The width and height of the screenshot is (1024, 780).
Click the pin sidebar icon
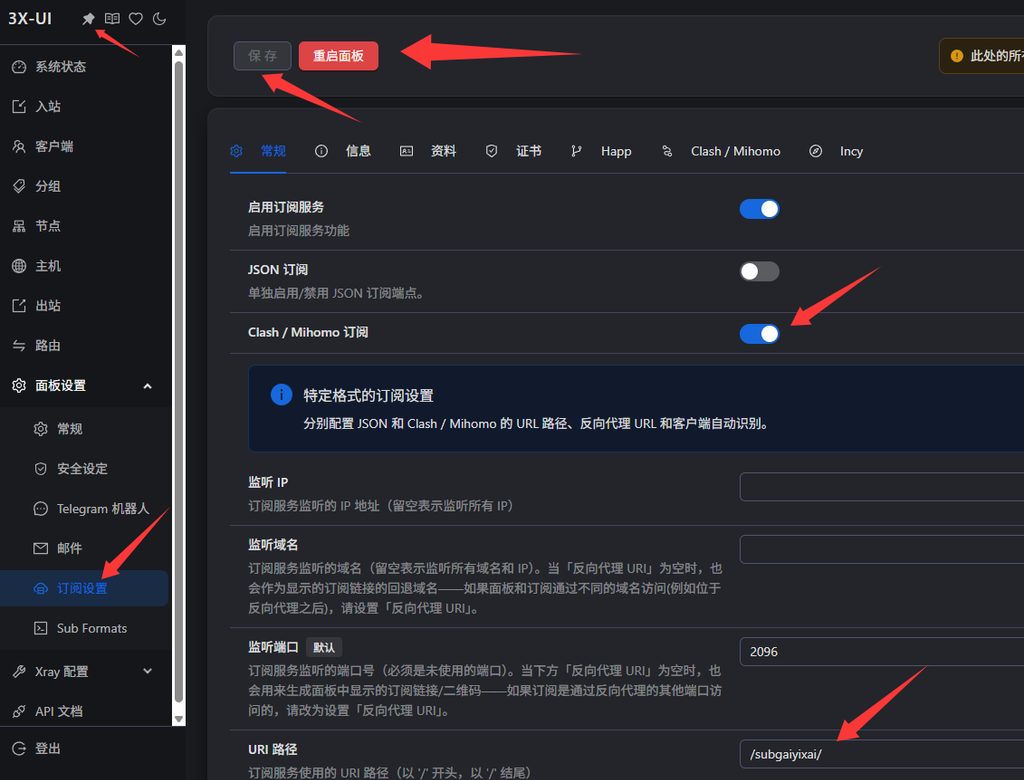[88, 19]
